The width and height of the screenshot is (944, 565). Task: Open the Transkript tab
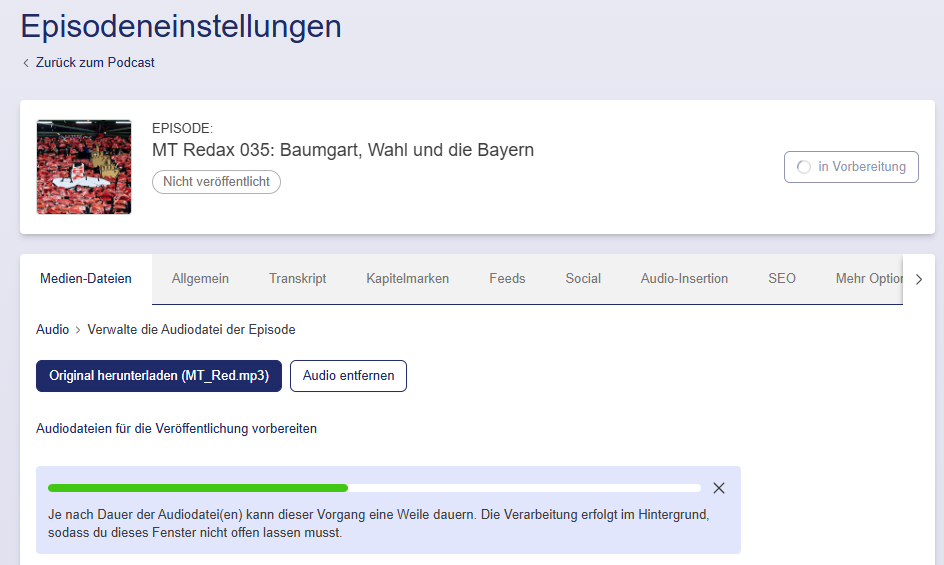pos(297,279)
